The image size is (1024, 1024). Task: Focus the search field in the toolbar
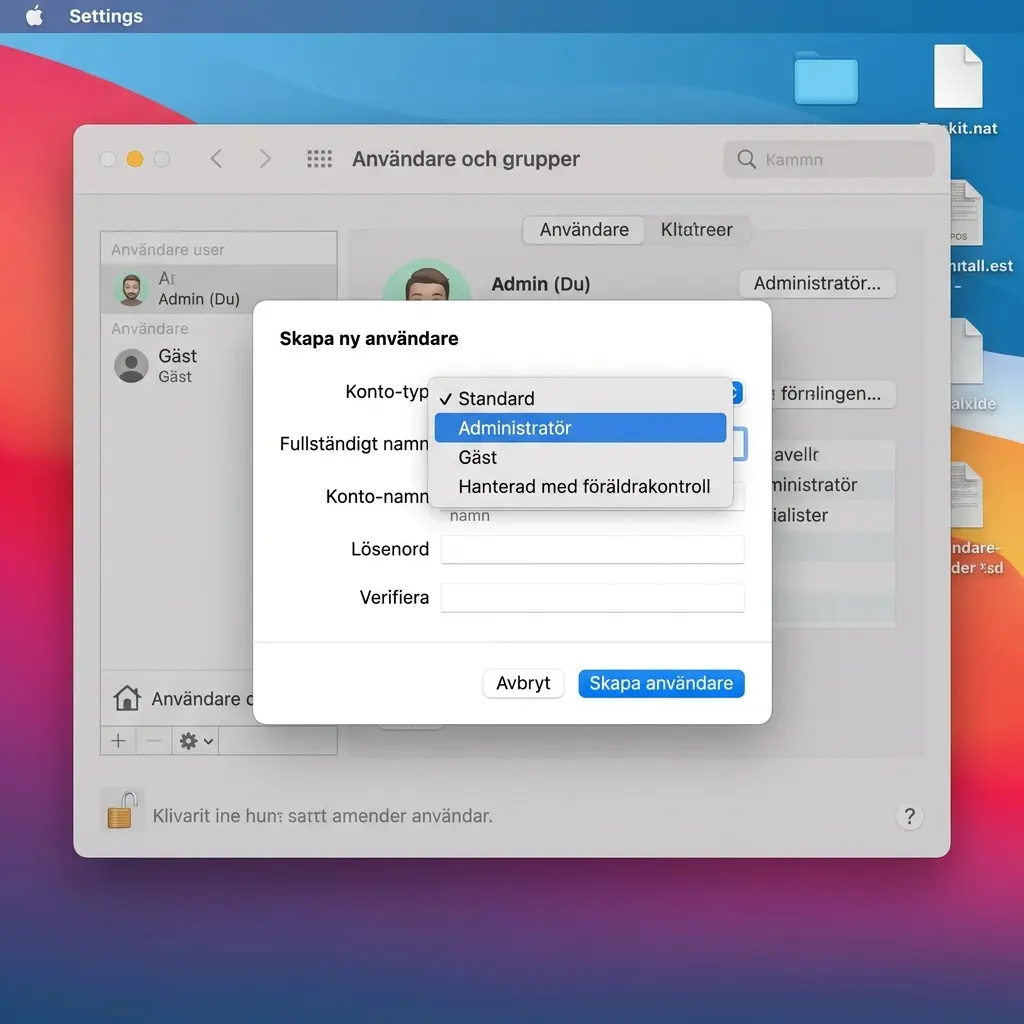tap(829, 159)
